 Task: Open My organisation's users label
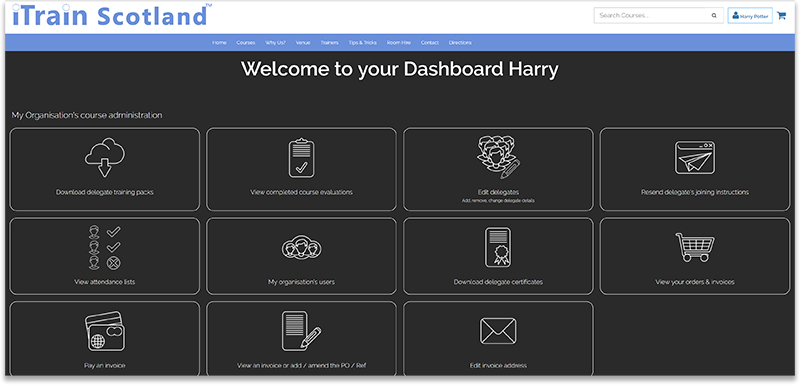pyautogui.click(x=302, y=282)
